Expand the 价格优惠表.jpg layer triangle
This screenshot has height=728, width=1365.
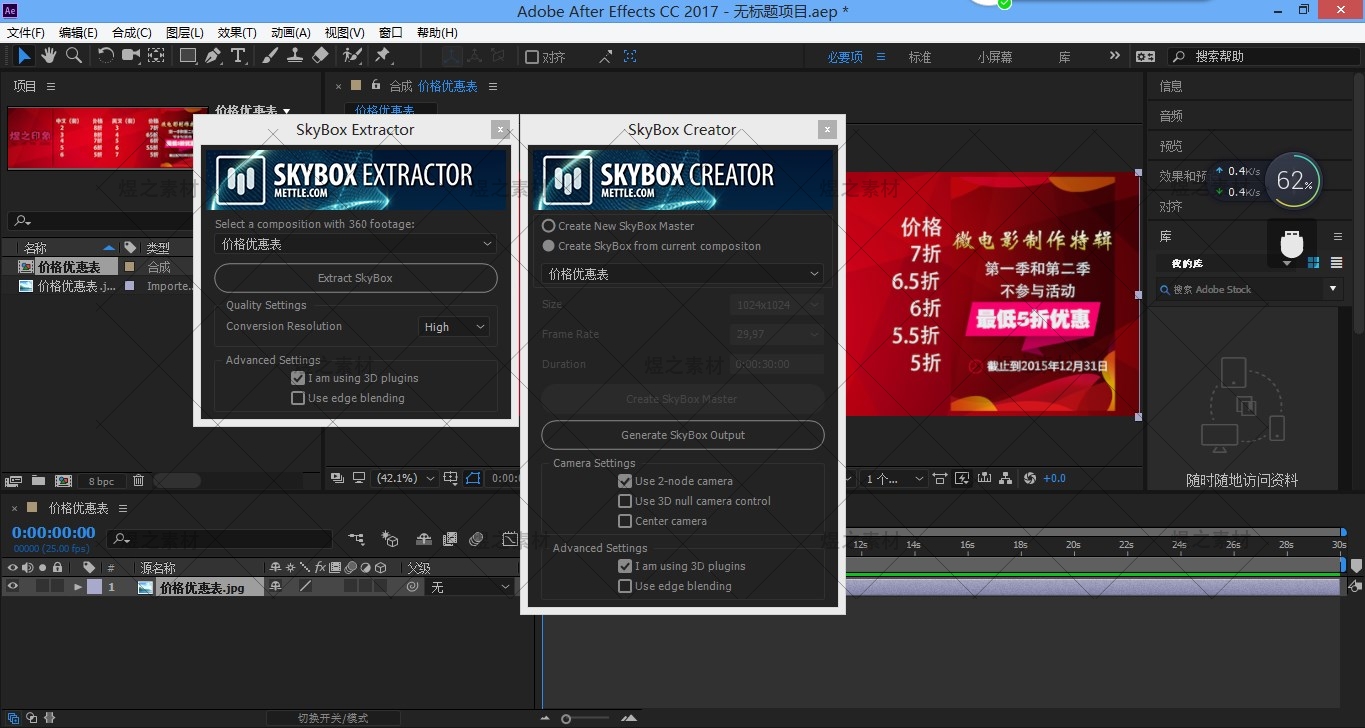tap(78, 587)
